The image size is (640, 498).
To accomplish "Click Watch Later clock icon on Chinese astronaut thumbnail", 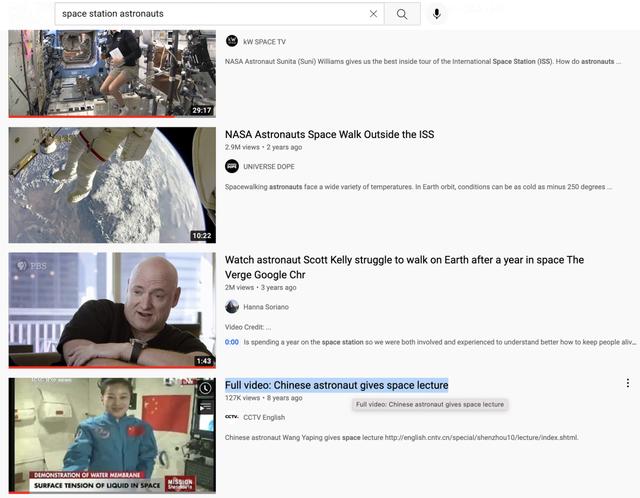I will tap(205, 388).
